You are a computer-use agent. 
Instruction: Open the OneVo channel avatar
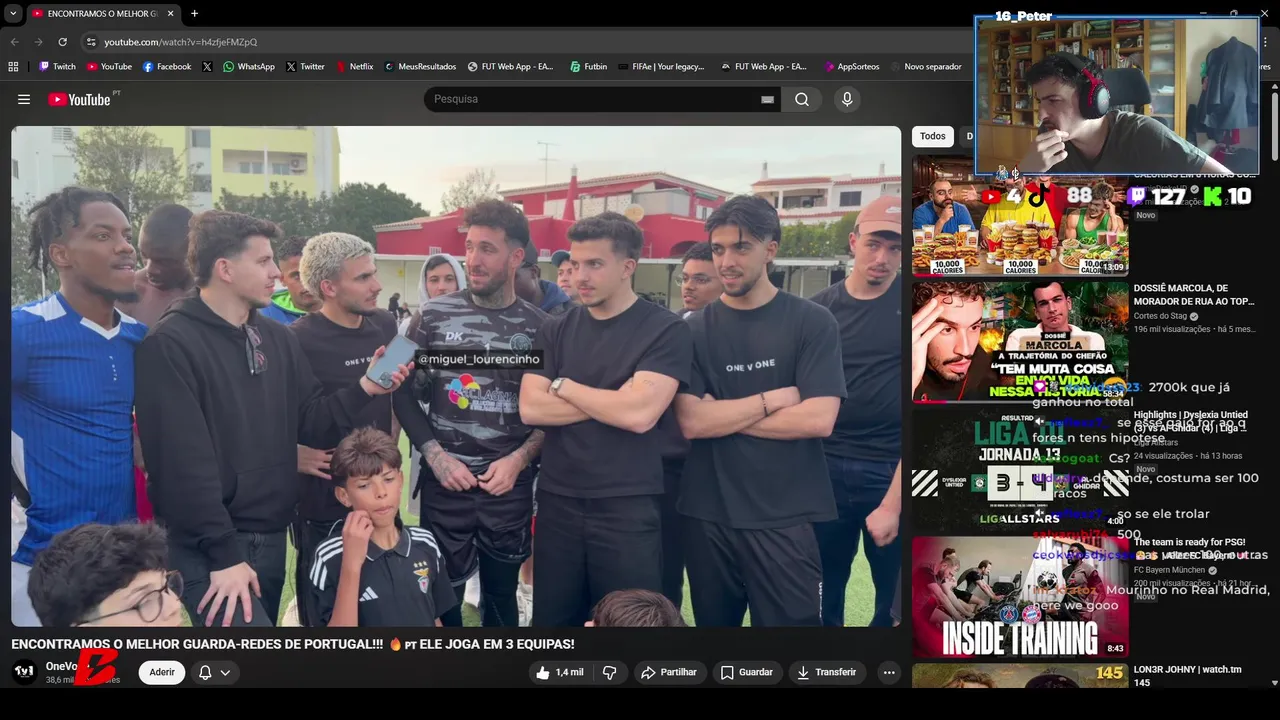(x=24, y=672)
